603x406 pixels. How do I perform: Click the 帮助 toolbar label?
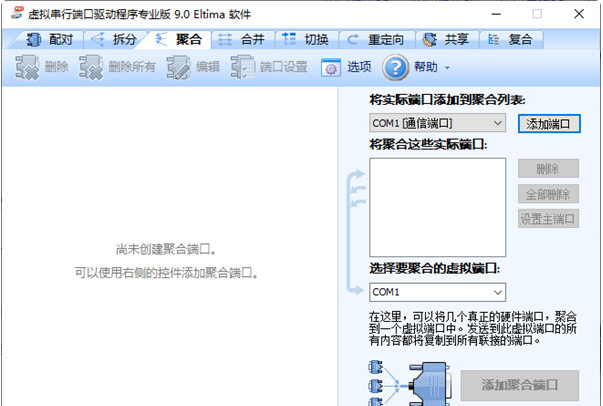(426, 67)
